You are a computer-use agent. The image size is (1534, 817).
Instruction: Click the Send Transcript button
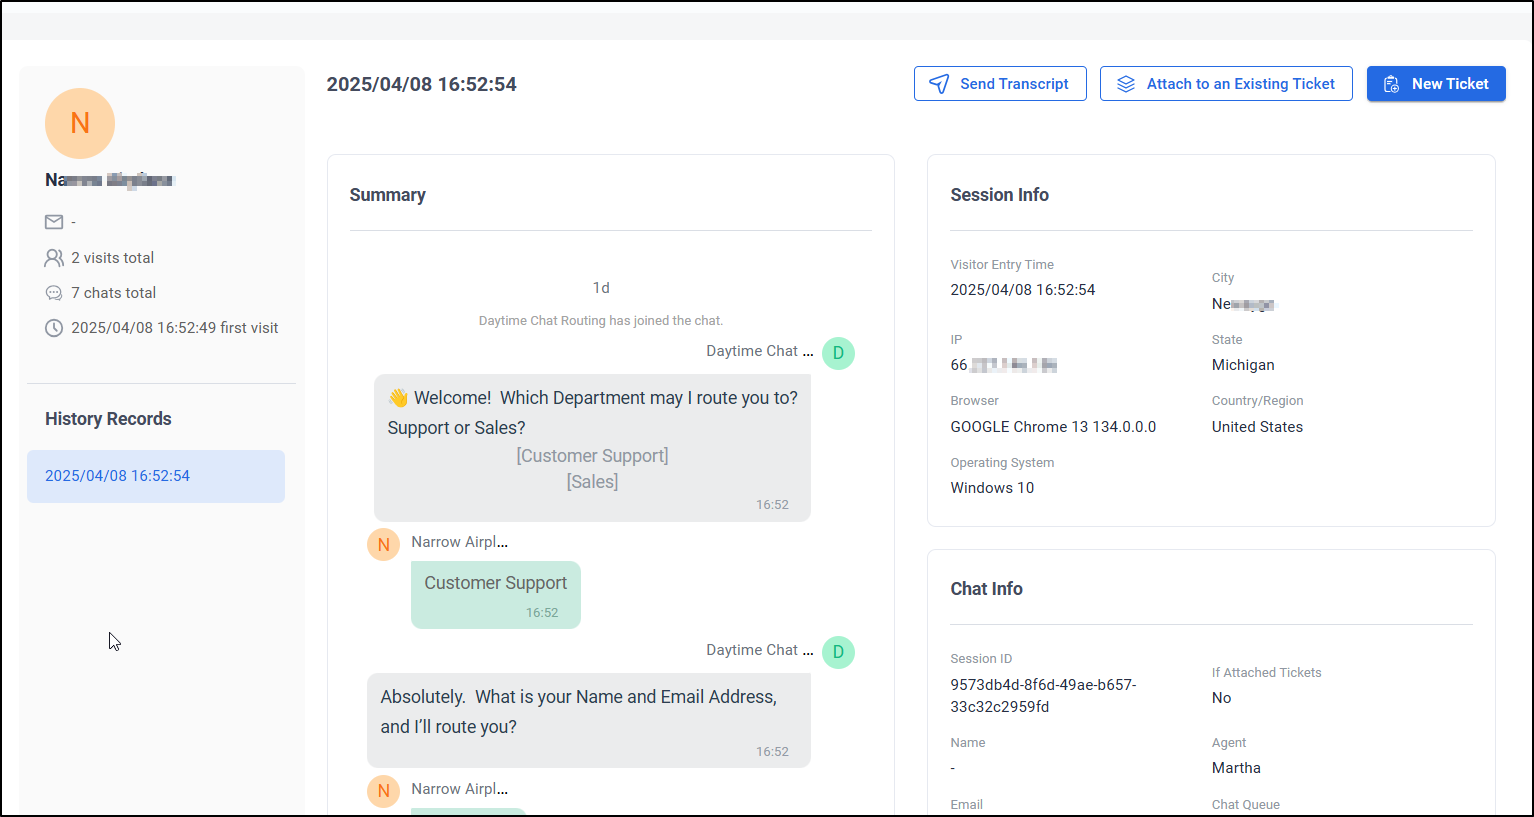(x=1000, y=84)
